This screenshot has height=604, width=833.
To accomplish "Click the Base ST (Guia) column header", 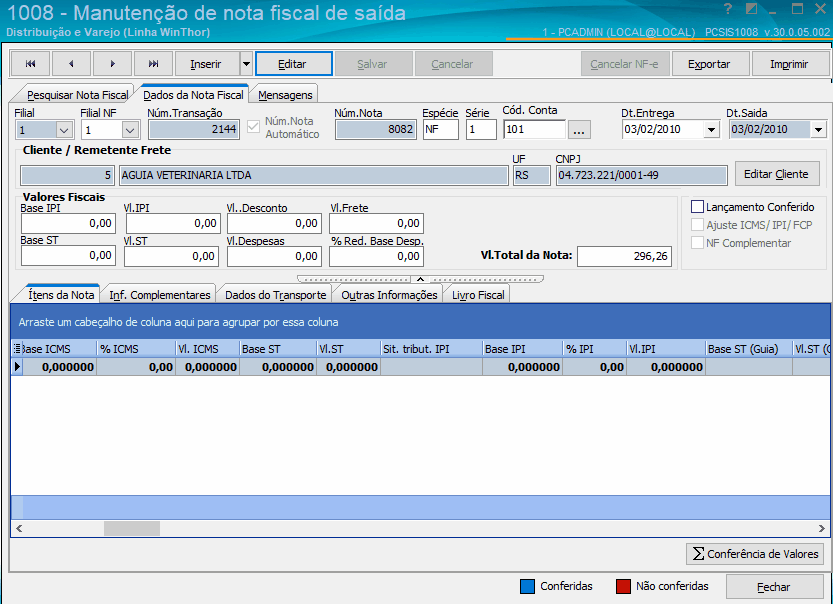I will tap(749, 349).
